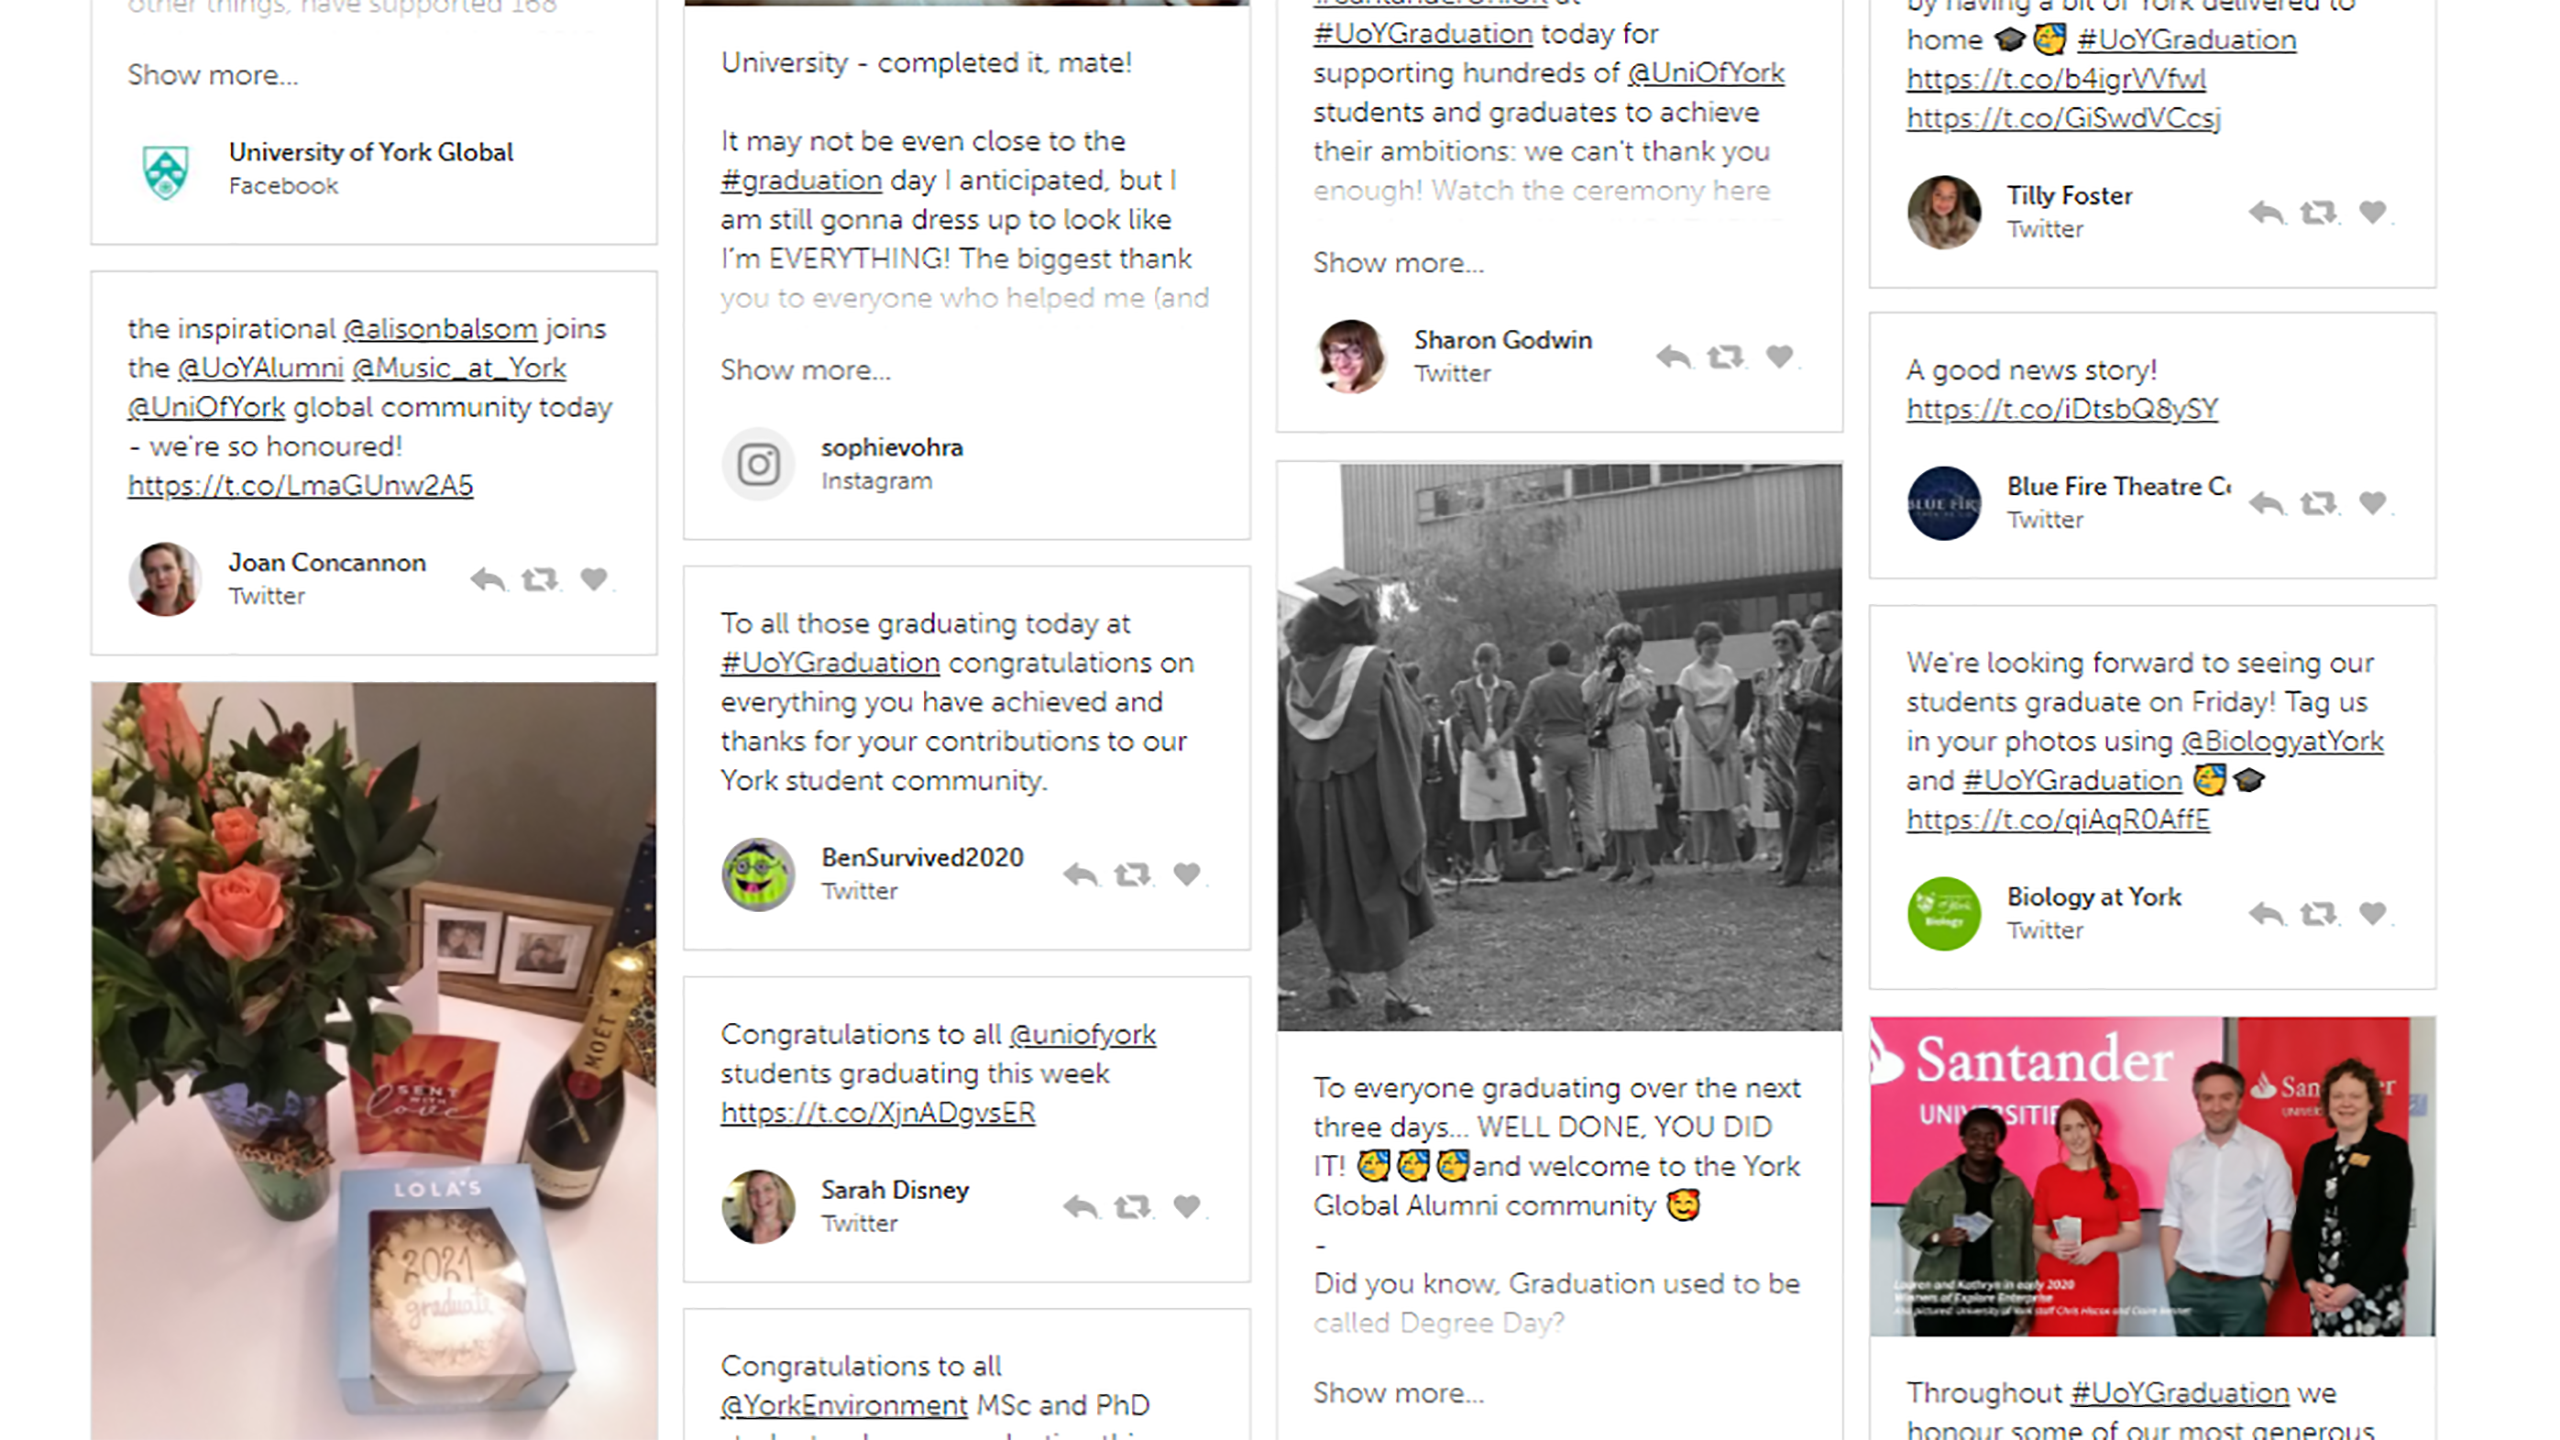This screenshot has height=1440, width=2560.
Task: Like Sharon Godwin's tweet
Action: click(1779, 356)
